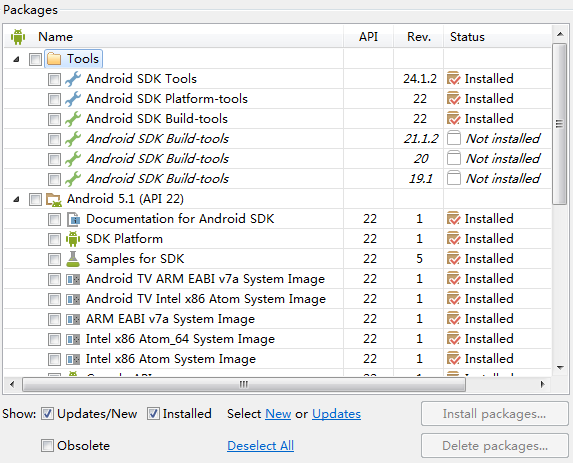The image size is (573, 463).
Task: Check the Samples for SDK checkbox
Action: (x=54, y=259)
